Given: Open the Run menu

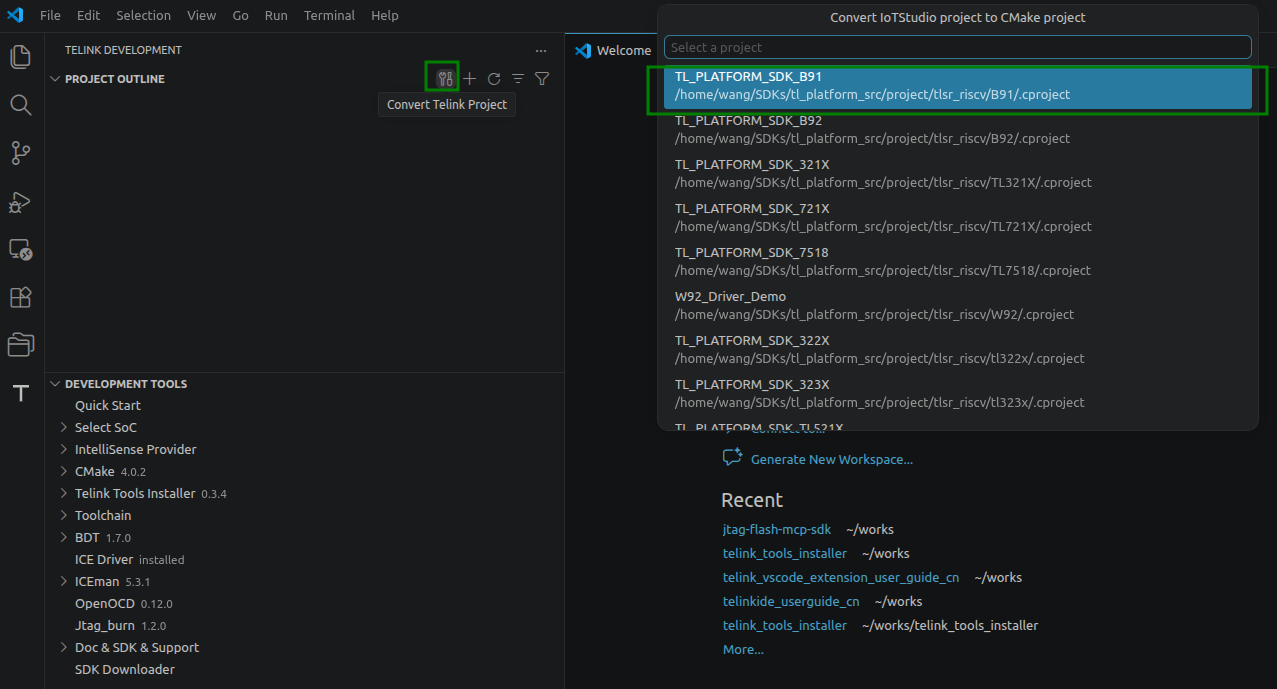Looking at the screenshot, I should click(x=276, y=15).
